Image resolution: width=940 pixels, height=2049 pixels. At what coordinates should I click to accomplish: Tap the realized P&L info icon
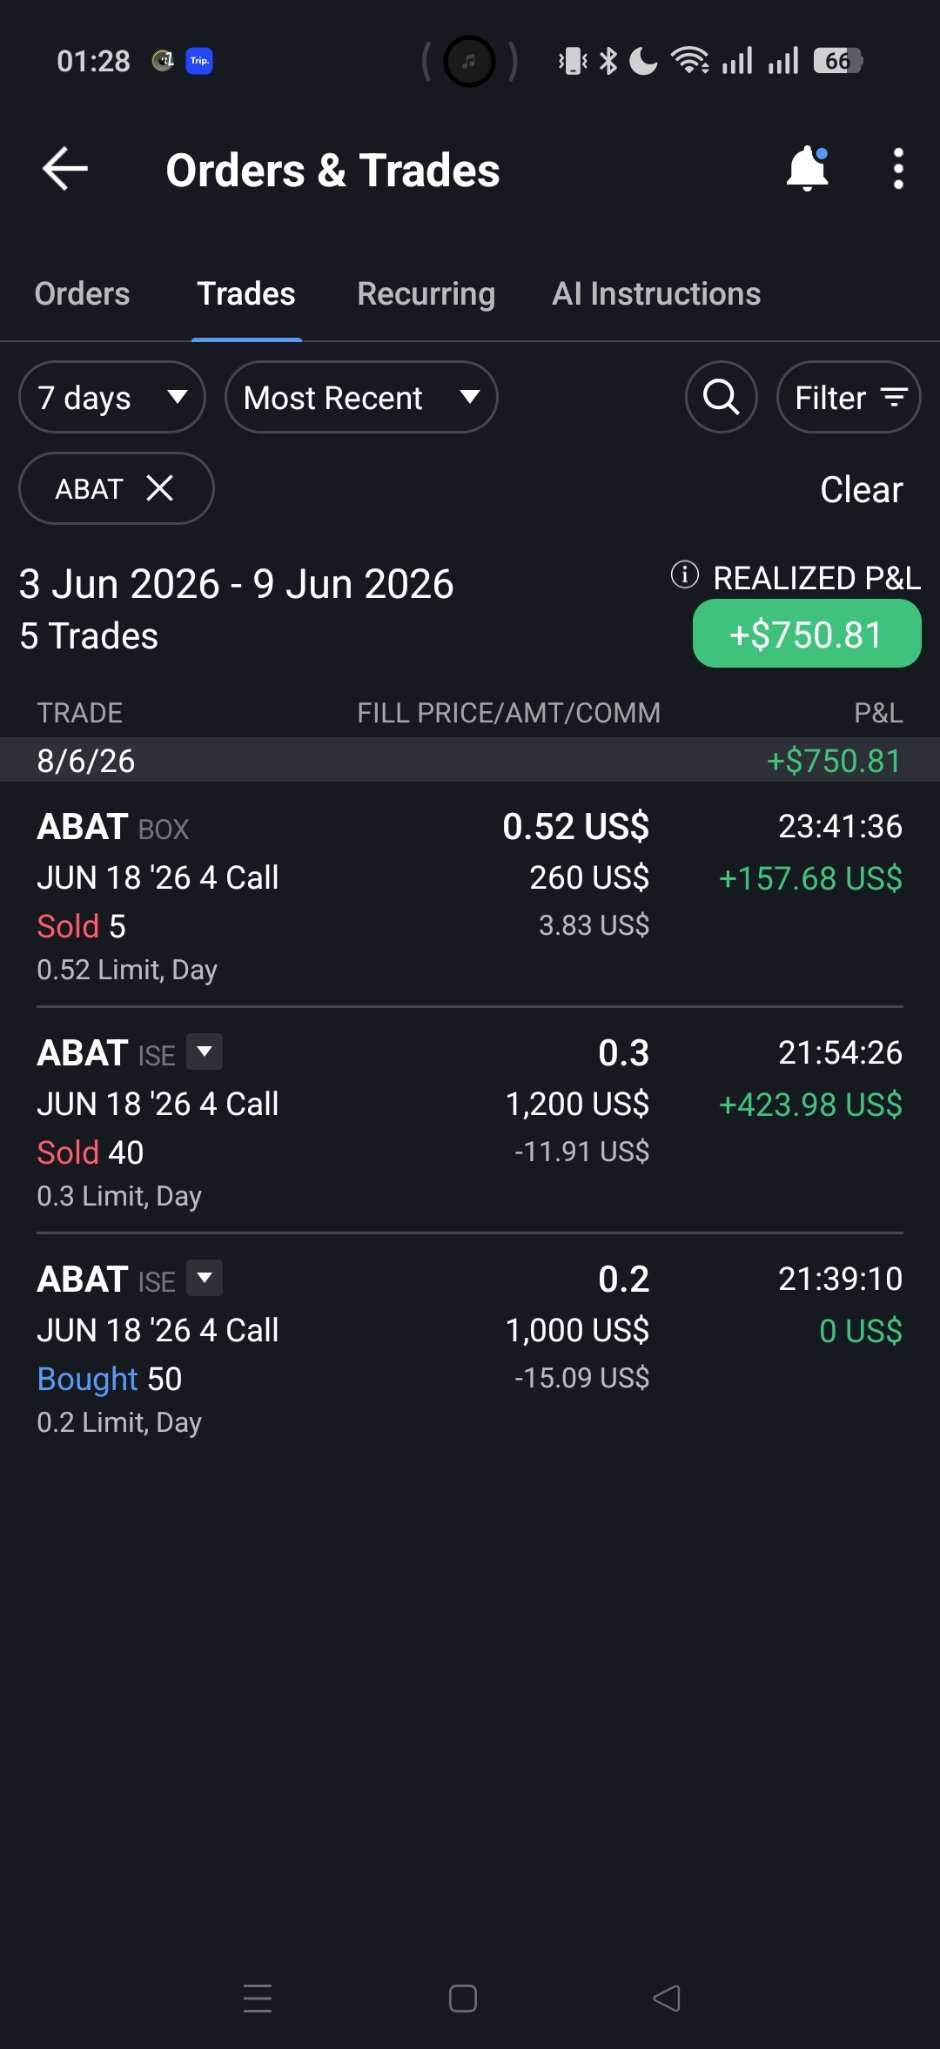coord(684,575)
